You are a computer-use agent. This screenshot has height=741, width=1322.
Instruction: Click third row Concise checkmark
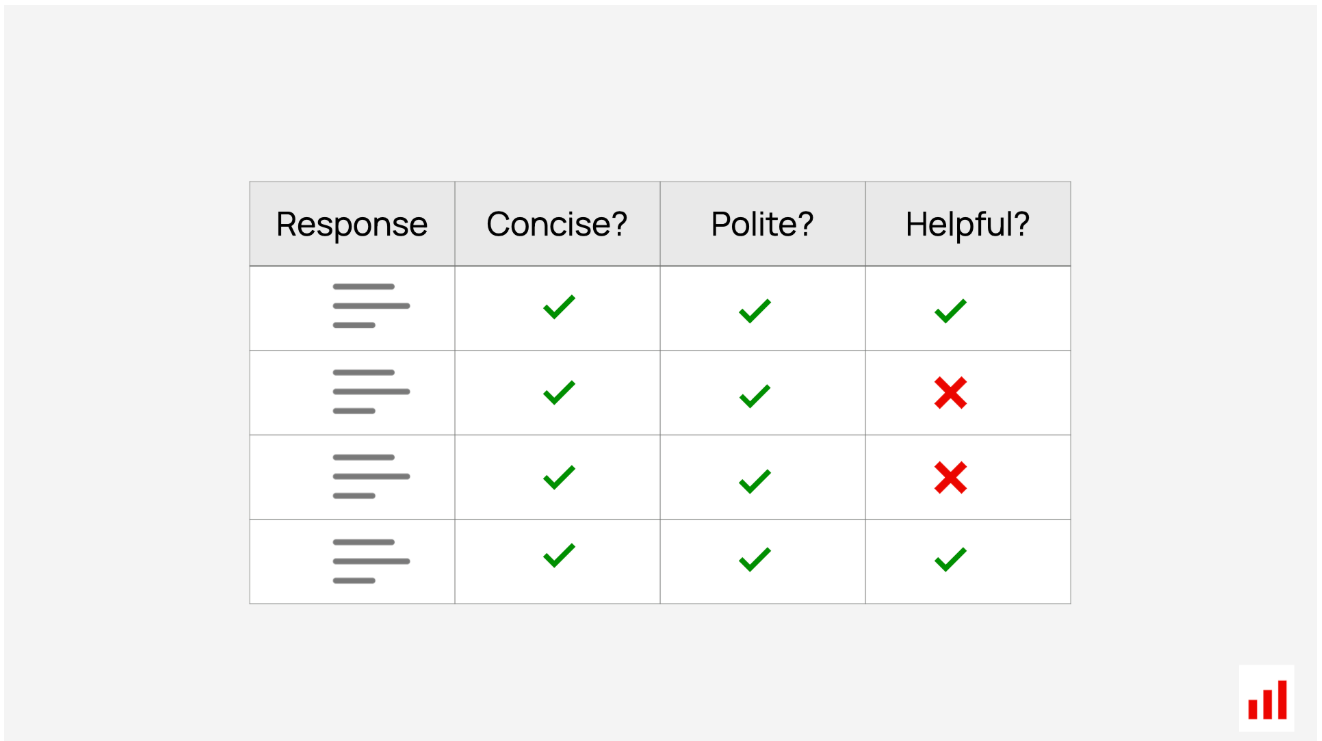coord(559,477)
